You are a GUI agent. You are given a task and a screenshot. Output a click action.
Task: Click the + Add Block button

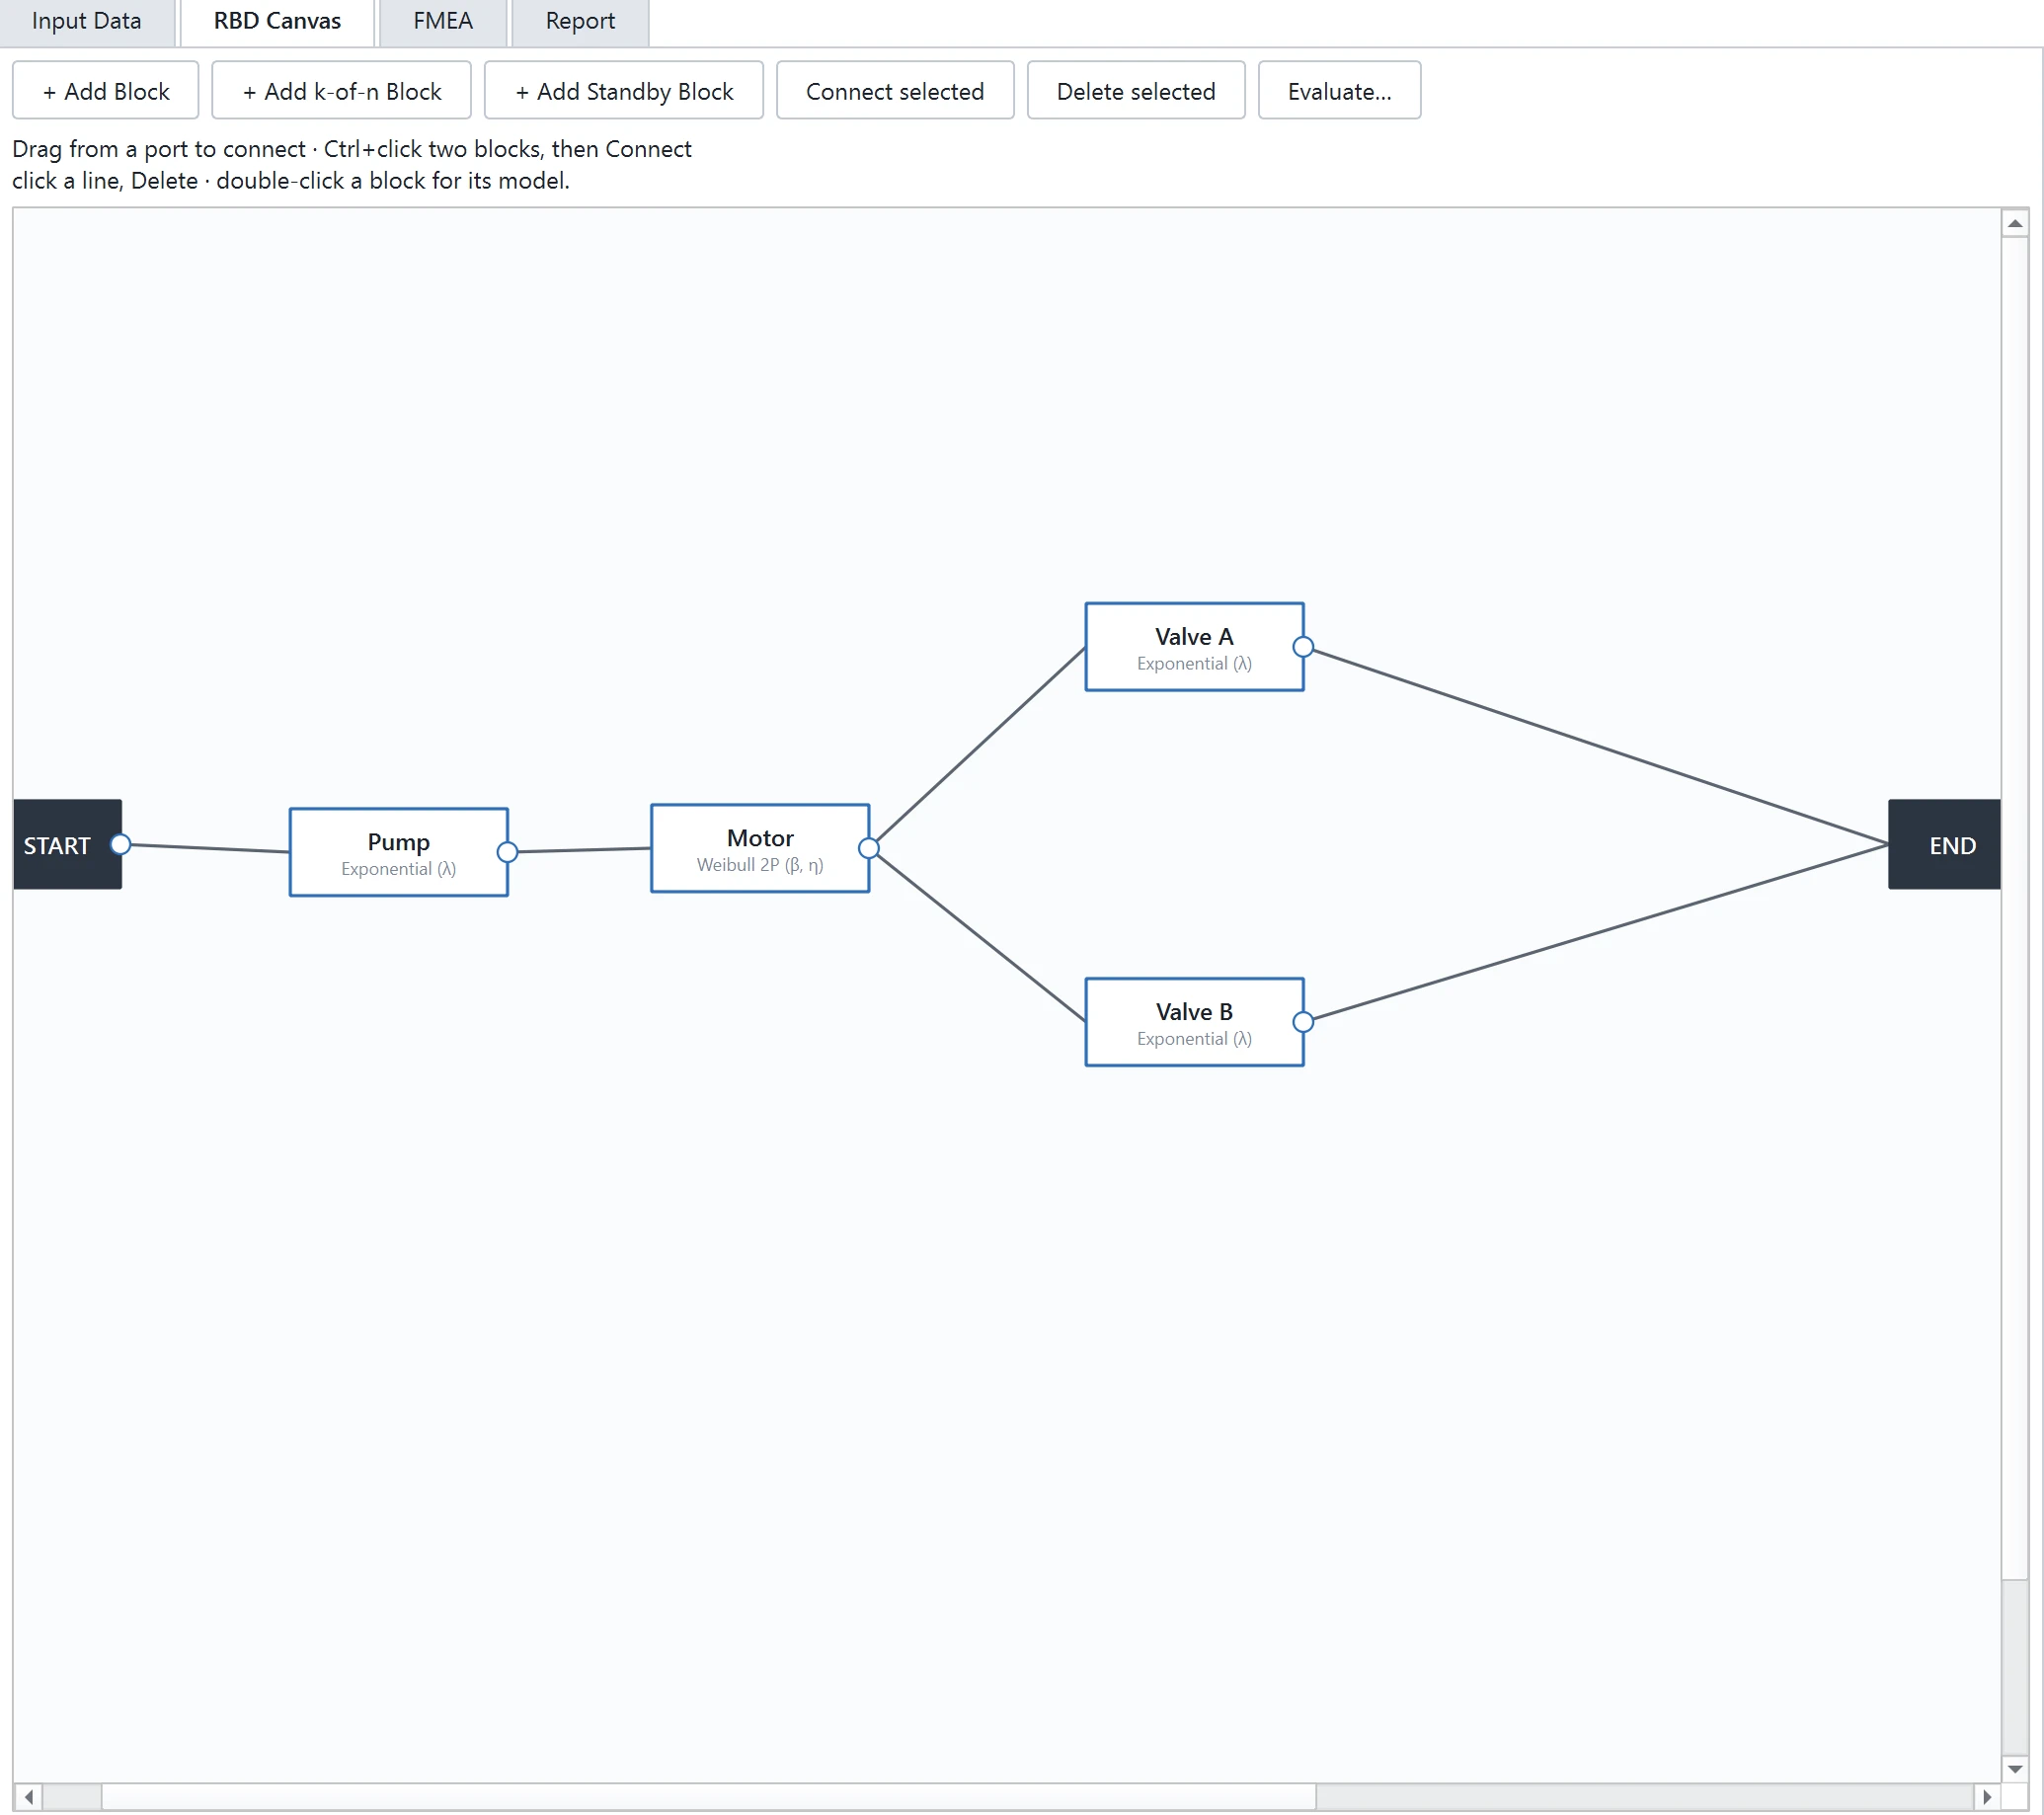pos(106,91)
